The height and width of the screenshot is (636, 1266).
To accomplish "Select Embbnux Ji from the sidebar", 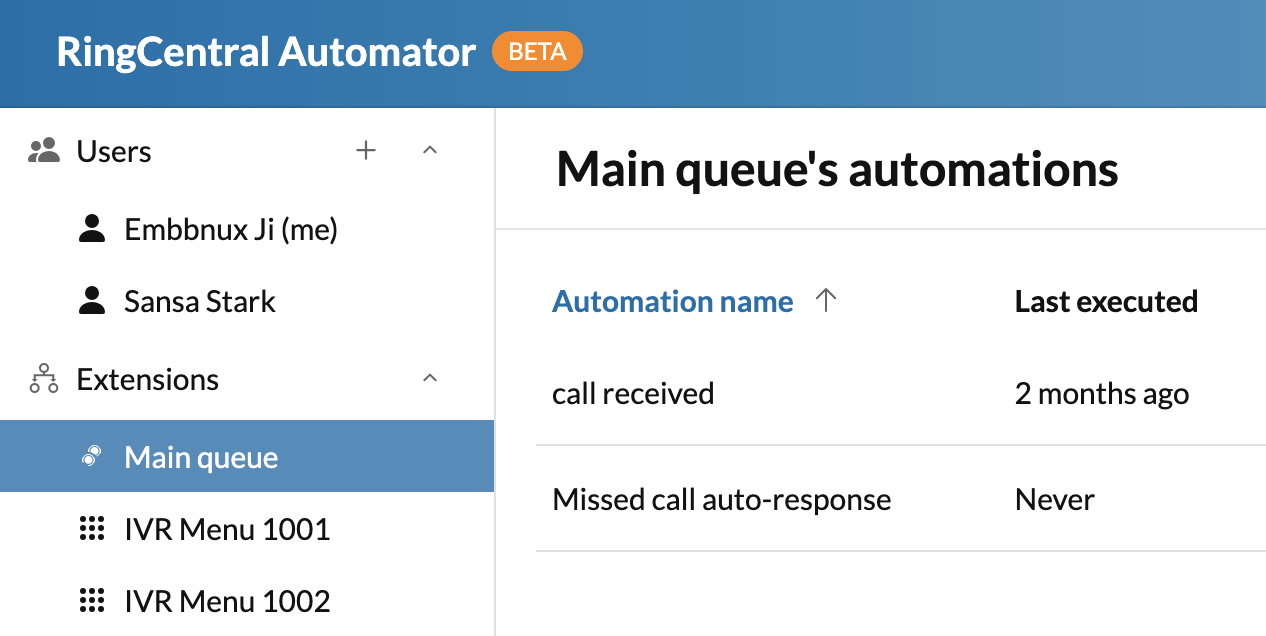I will 230,229.
